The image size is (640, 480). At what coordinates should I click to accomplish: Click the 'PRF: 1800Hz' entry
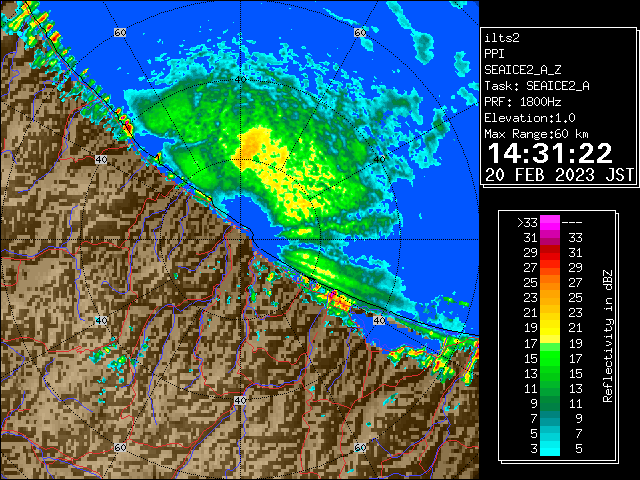(x=523, y=102)
